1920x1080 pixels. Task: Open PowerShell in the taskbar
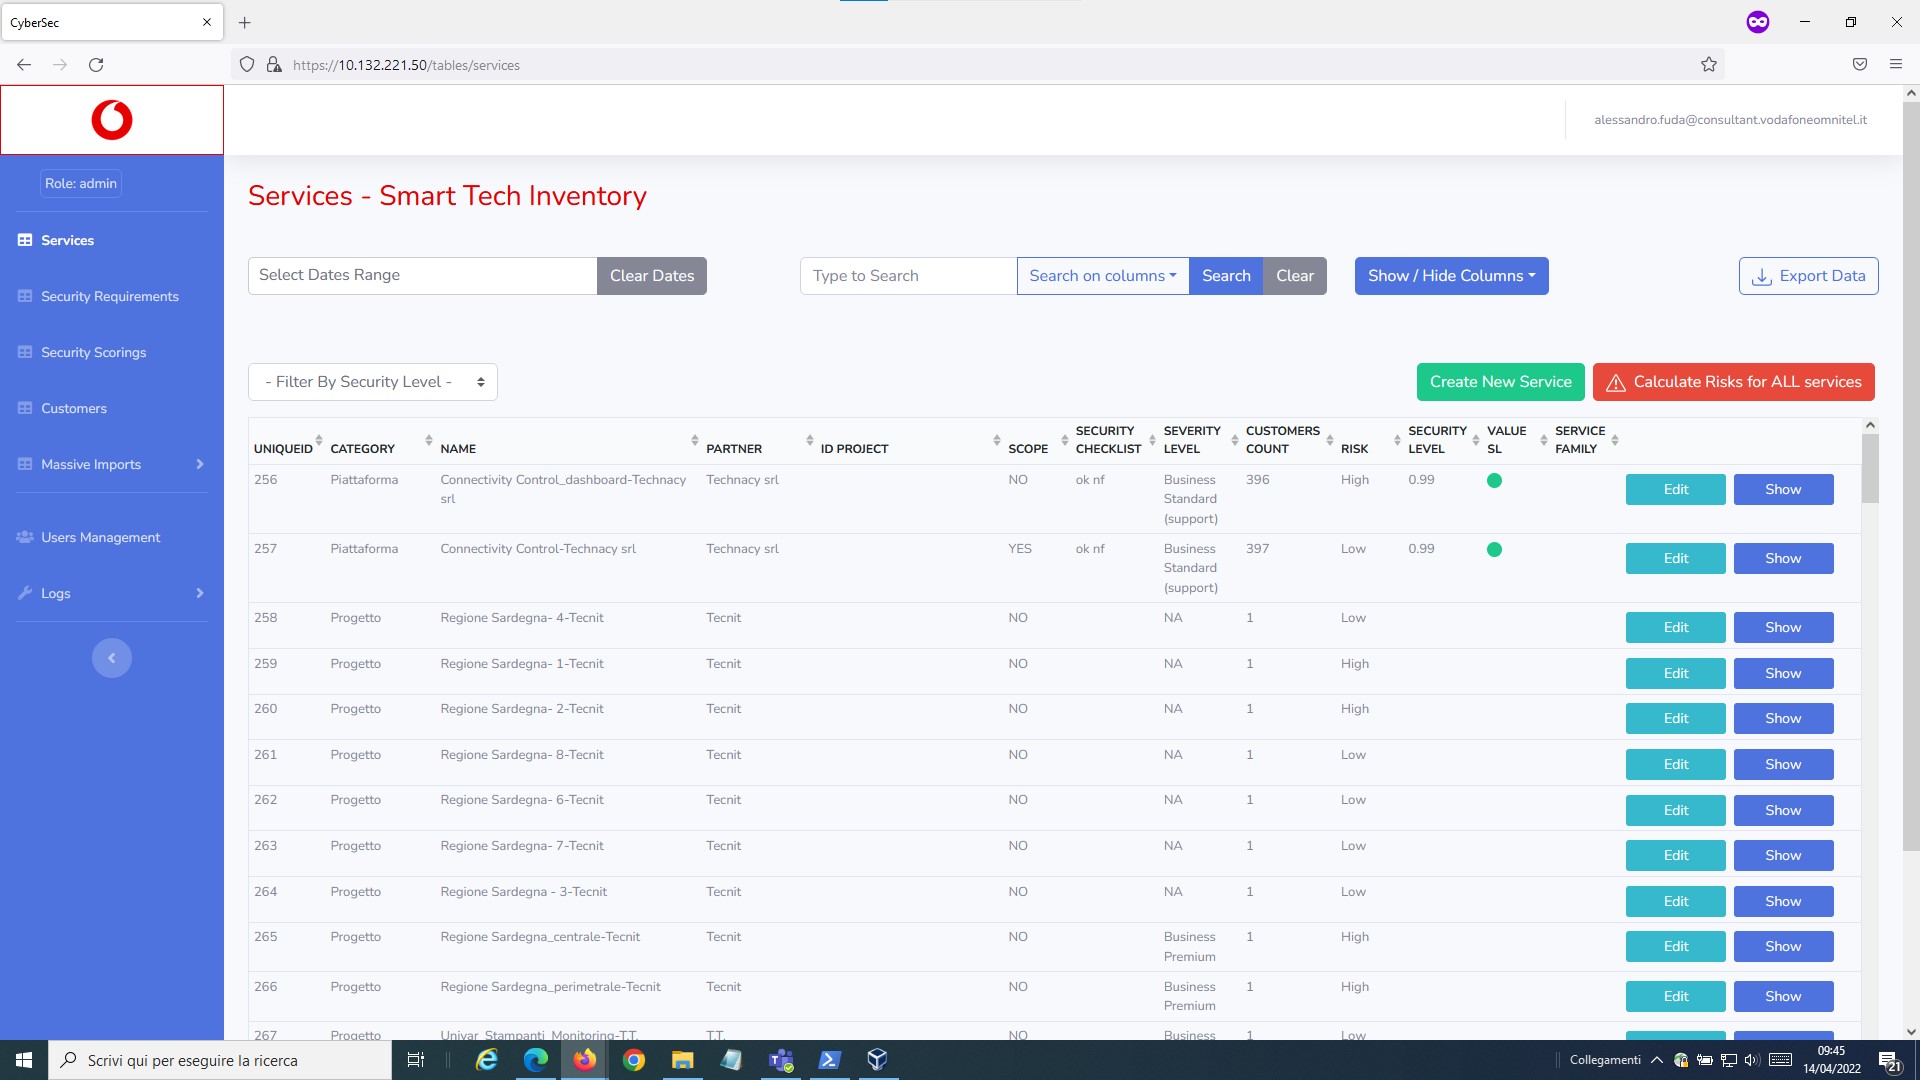point(830,1060)
